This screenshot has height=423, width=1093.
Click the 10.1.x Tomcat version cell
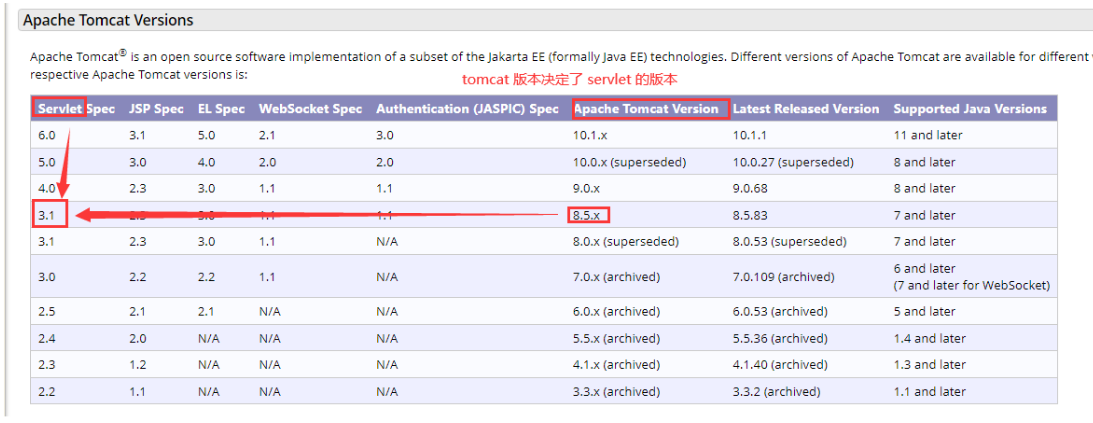[592, 135]
